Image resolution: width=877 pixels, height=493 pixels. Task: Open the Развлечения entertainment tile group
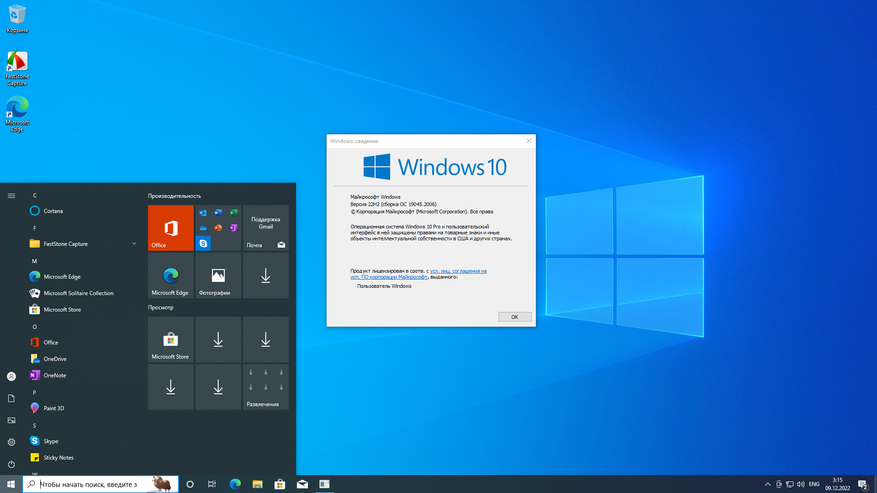266,387
